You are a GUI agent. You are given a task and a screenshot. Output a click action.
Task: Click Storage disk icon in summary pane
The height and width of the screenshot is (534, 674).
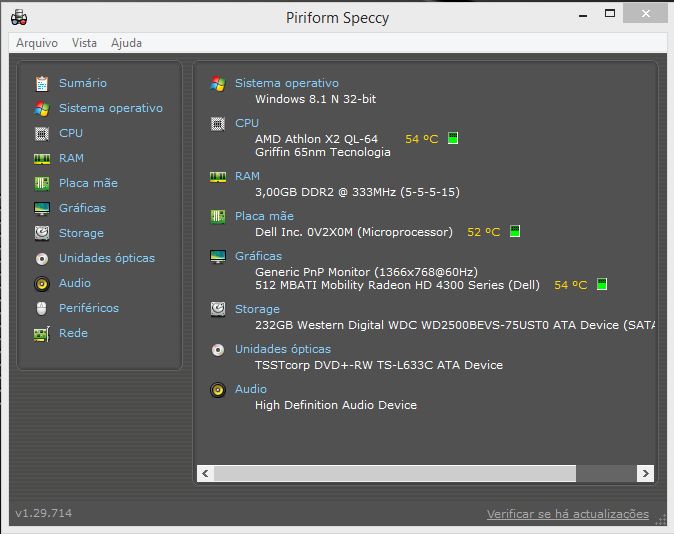tap(218, 310)
